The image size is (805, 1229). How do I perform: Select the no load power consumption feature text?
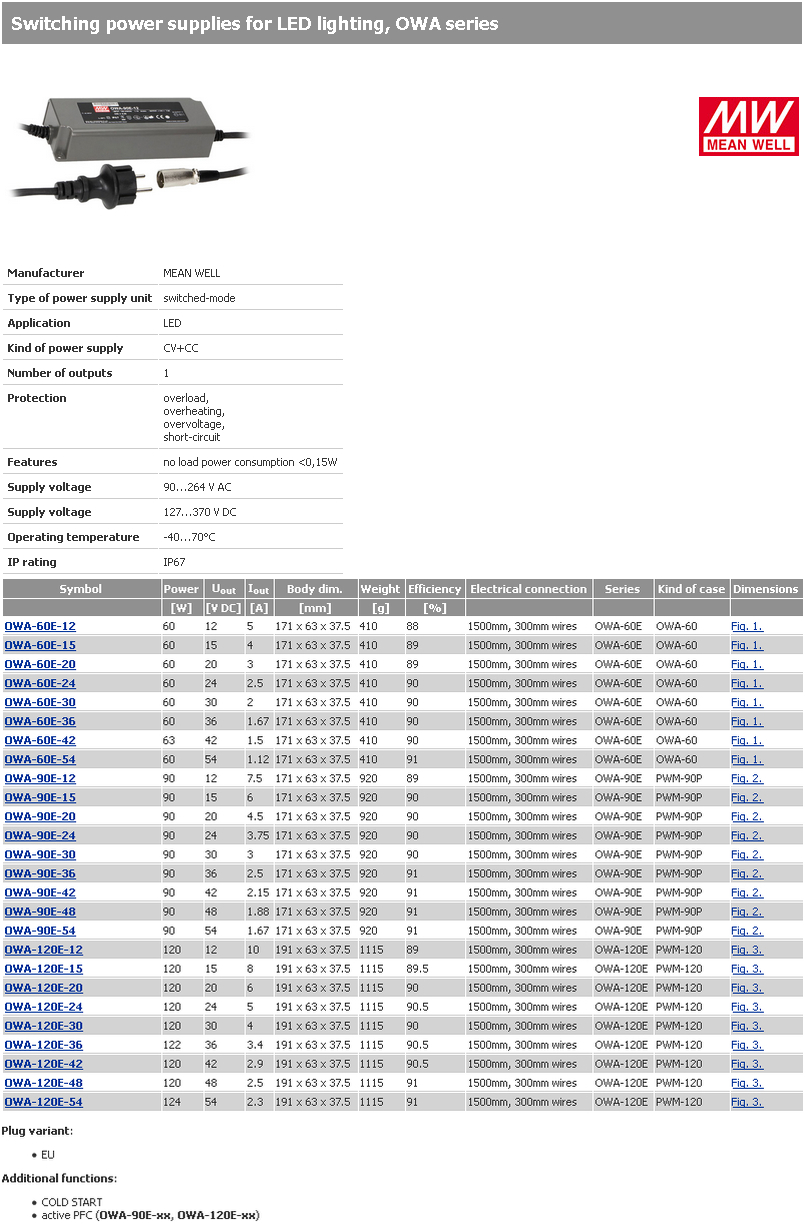click(250, 462)
